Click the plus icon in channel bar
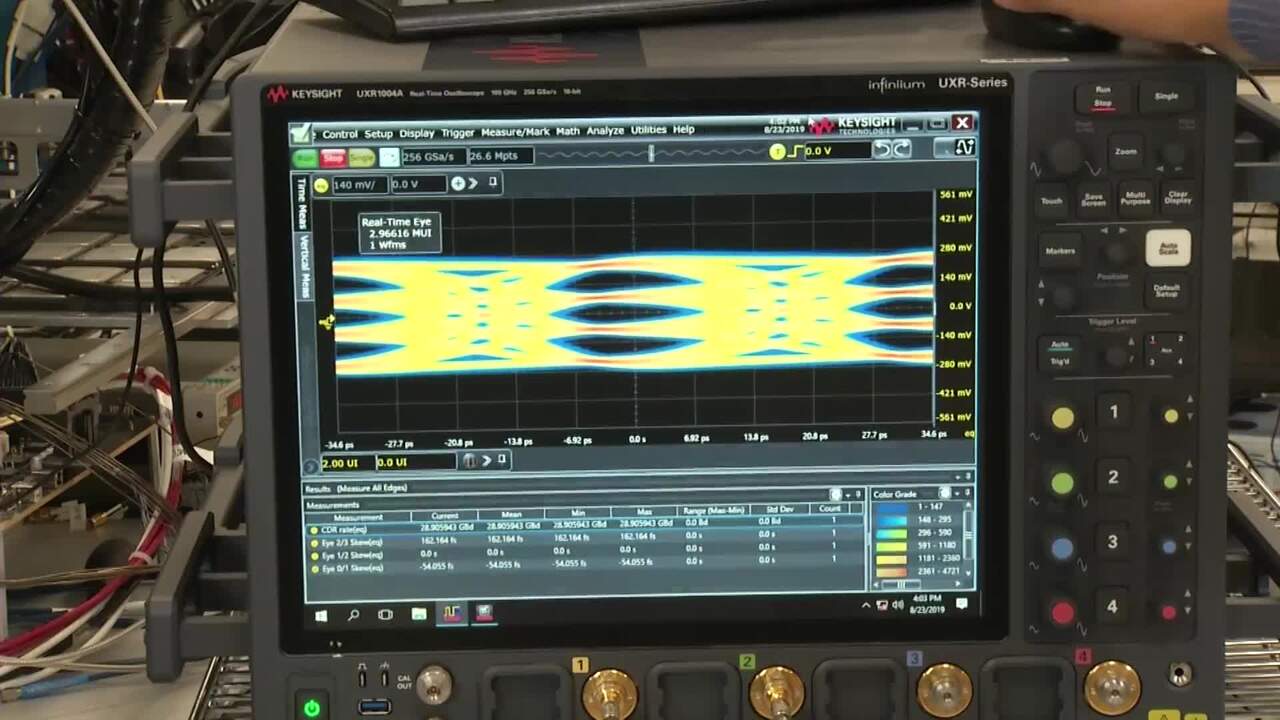The width and height of the screenshot is (1280, 720). pos(458,183)
